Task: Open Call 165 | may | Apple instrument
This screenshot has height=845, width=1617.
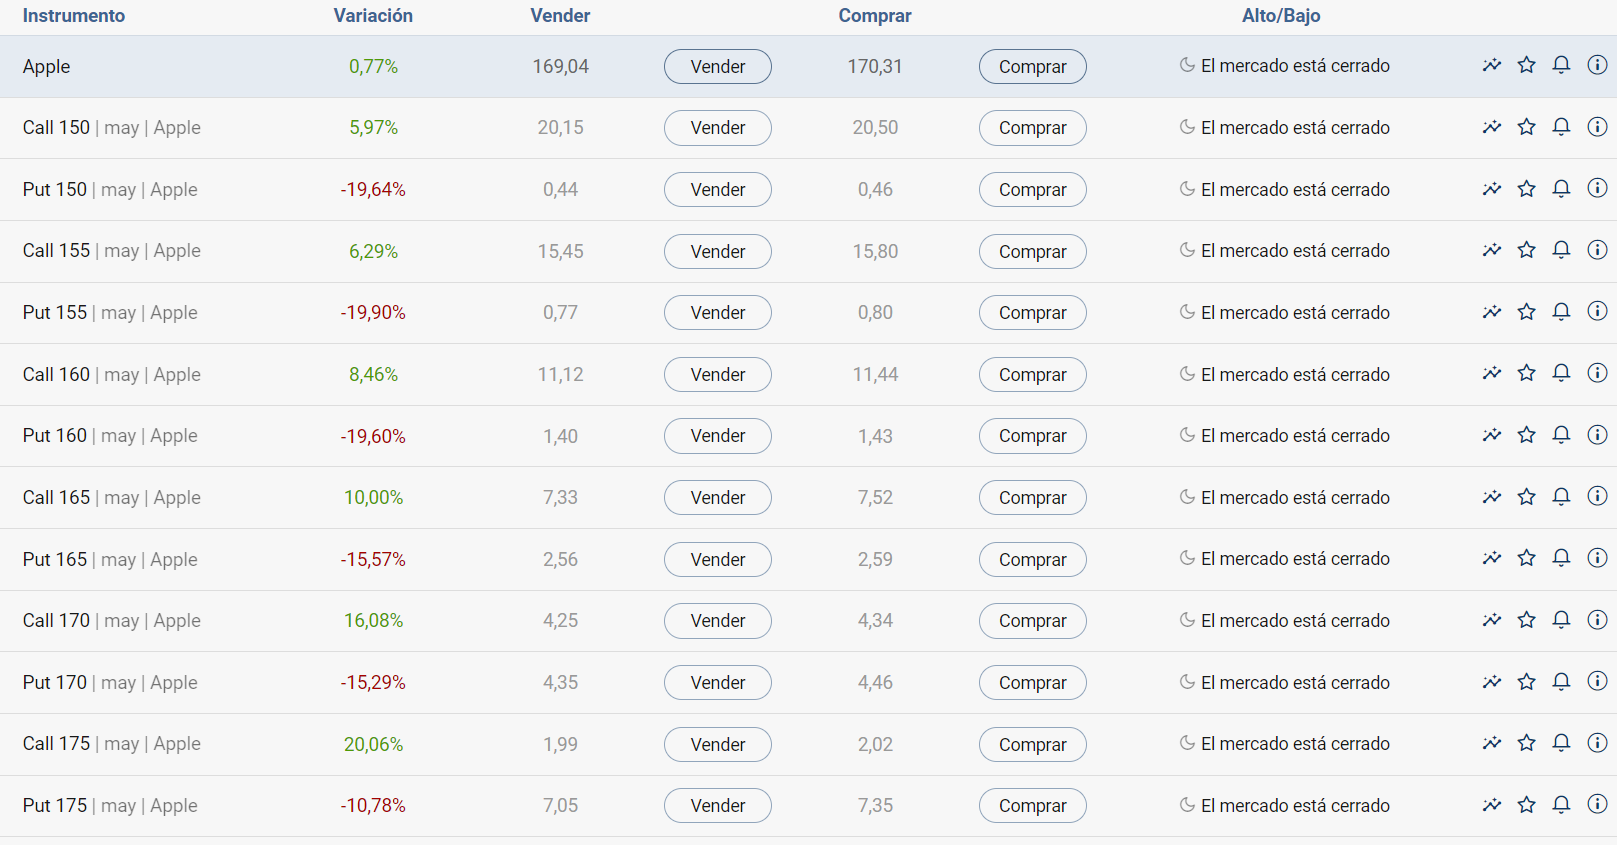Action: coord(112,498)
